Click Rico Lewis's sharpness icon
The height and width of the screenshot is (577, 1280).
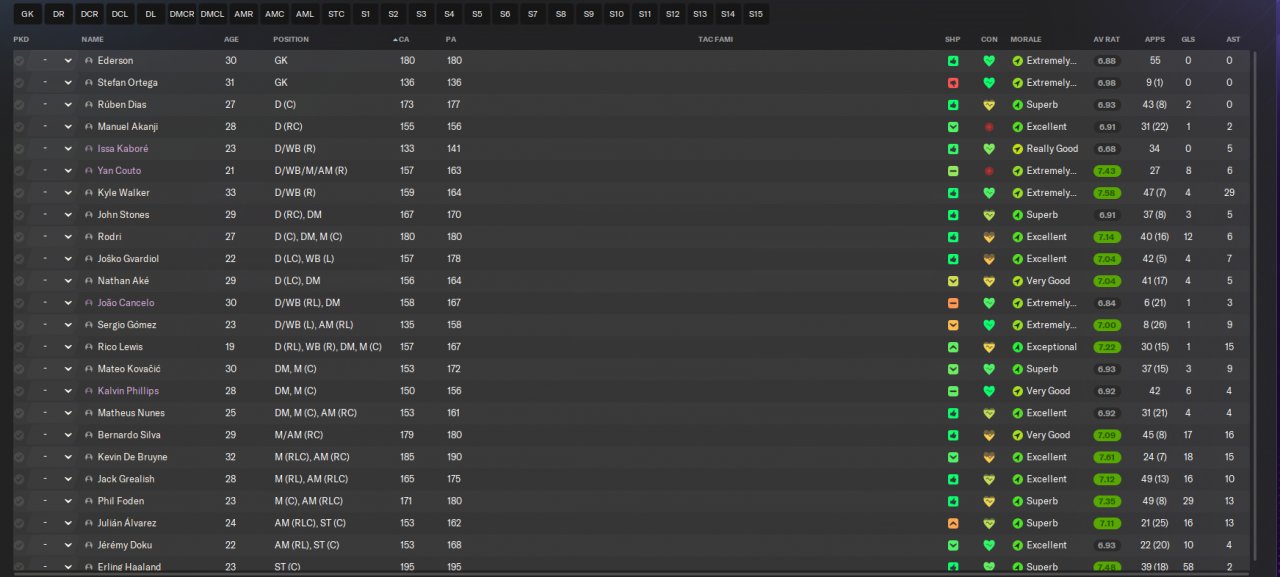click(953, 347)
